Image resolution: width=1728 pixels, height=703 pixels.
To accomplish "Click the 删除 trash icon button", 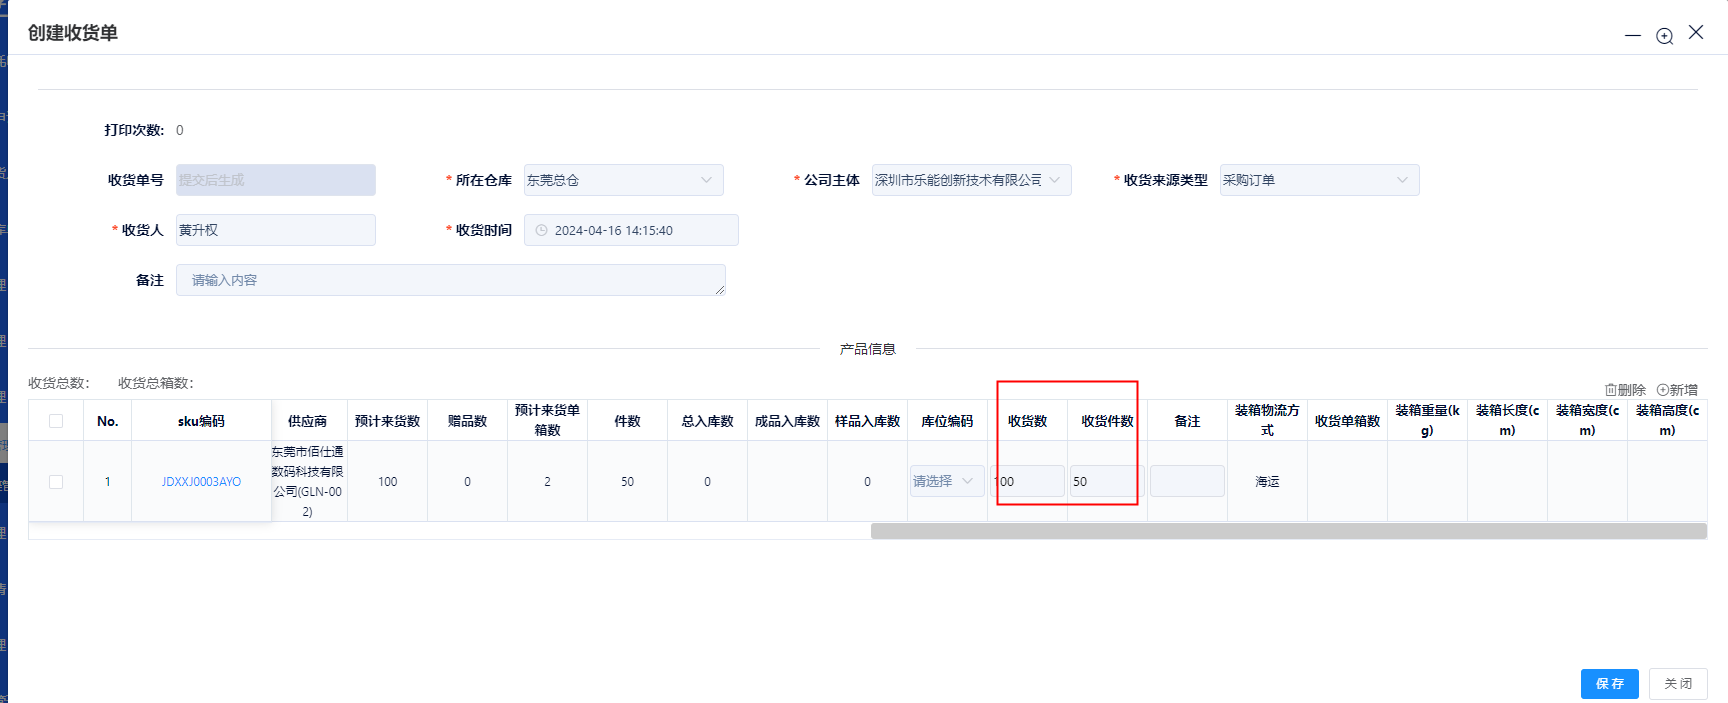I will [1625, 390].
